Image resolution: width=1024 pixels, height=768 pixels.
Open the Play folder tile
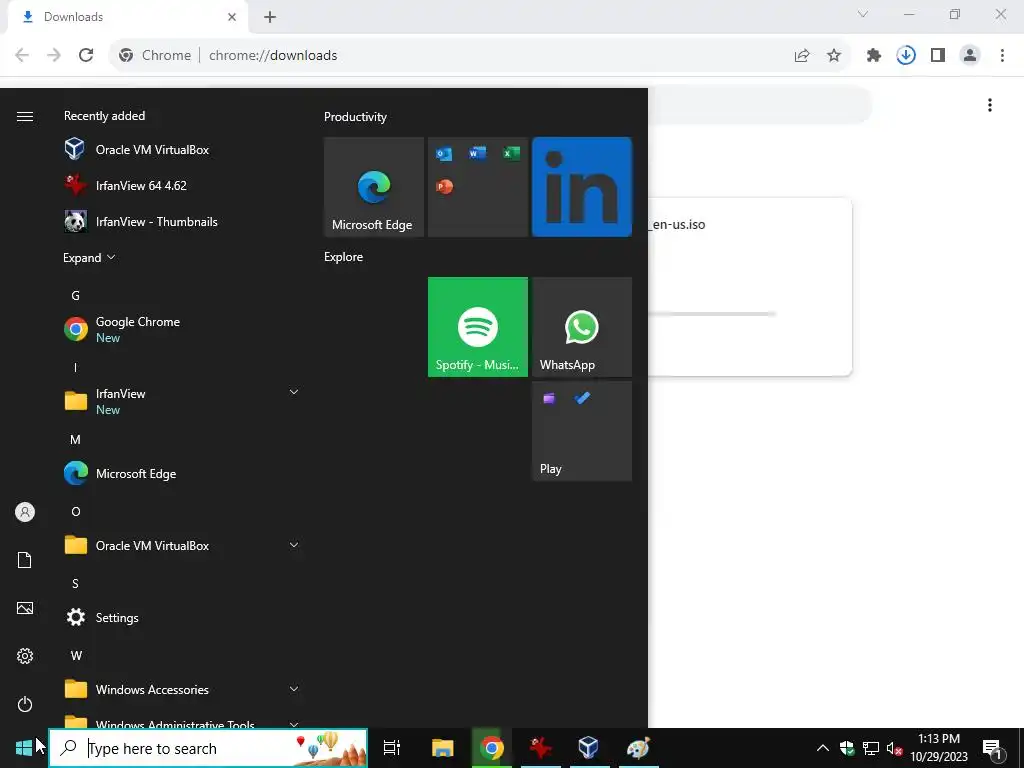582,431
